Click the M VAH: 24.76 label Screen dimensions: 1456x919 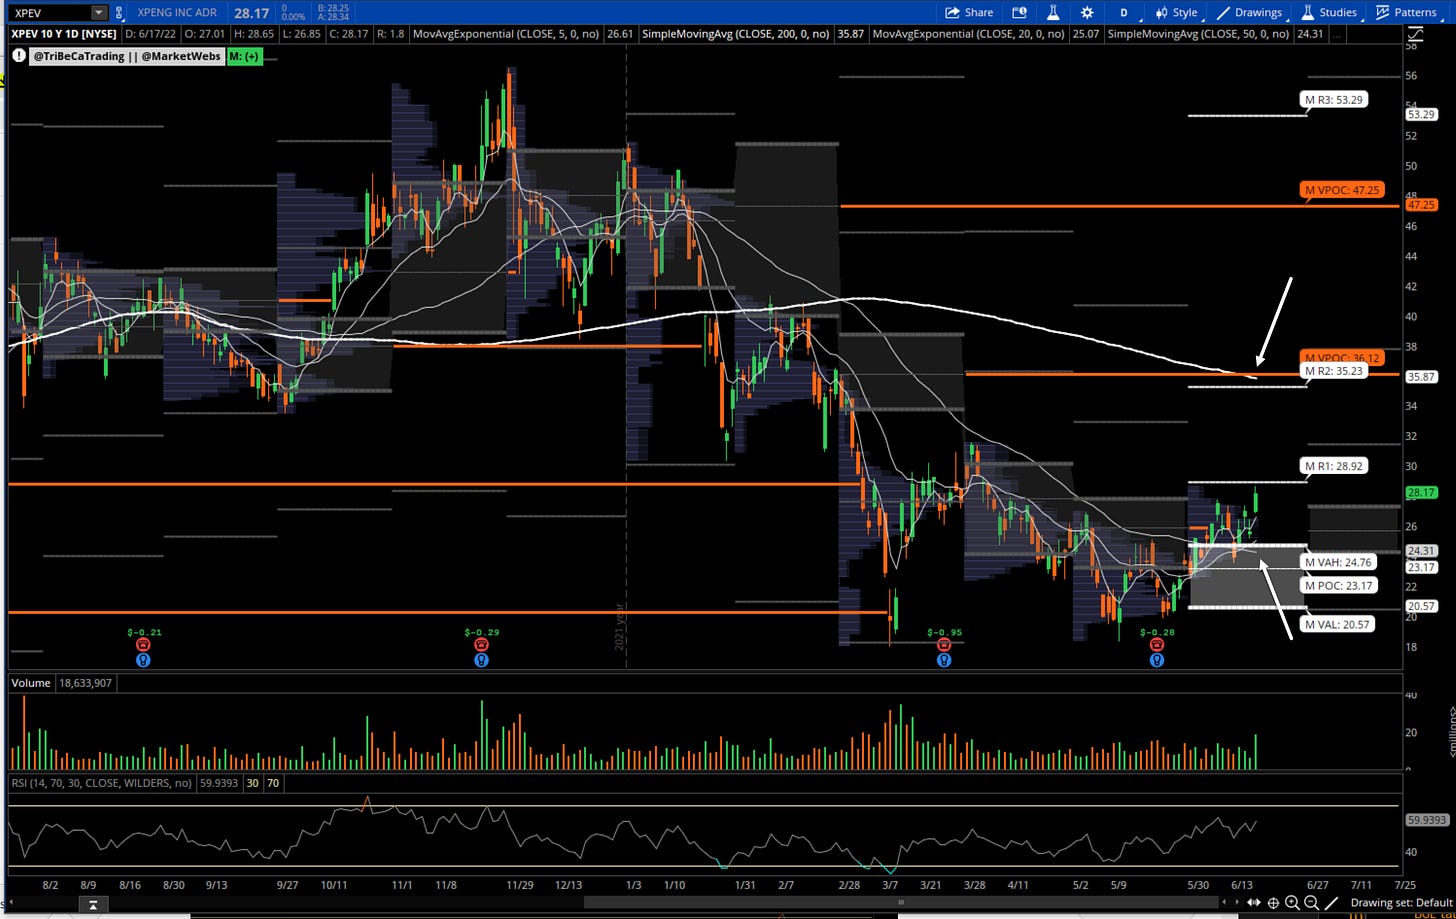[1339, 562]
